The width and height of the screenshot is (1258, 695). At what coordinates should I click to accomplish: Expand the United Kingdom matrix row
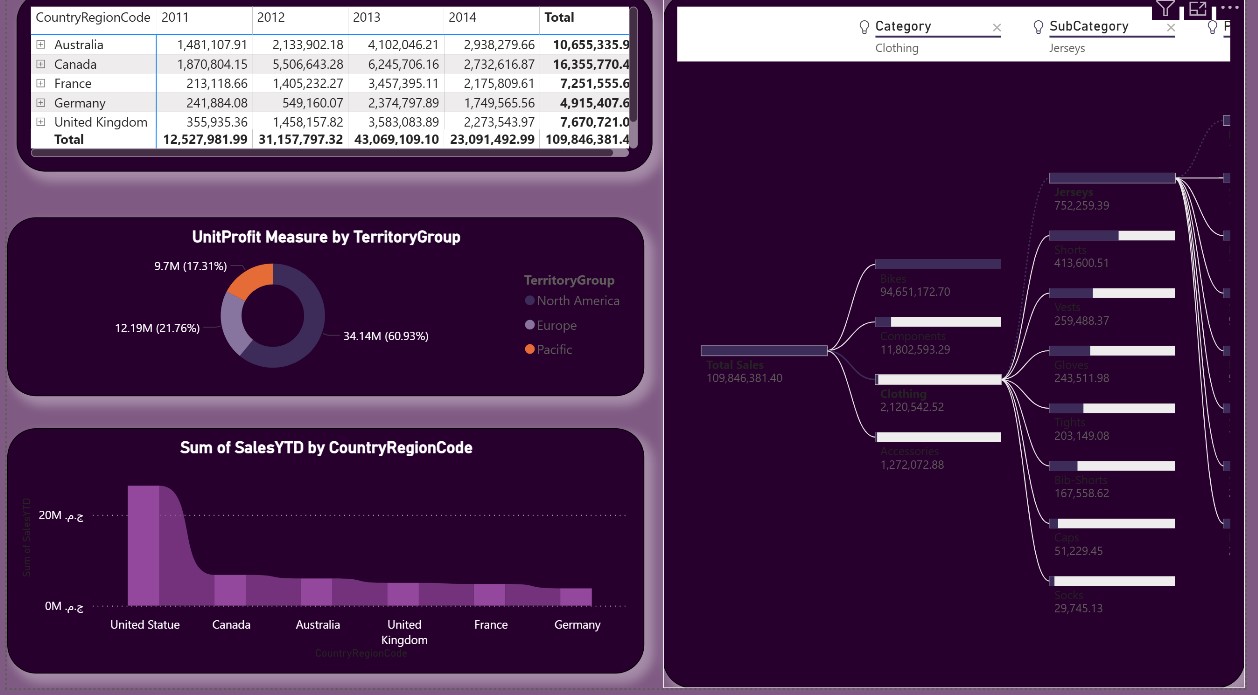pos(41,122)
